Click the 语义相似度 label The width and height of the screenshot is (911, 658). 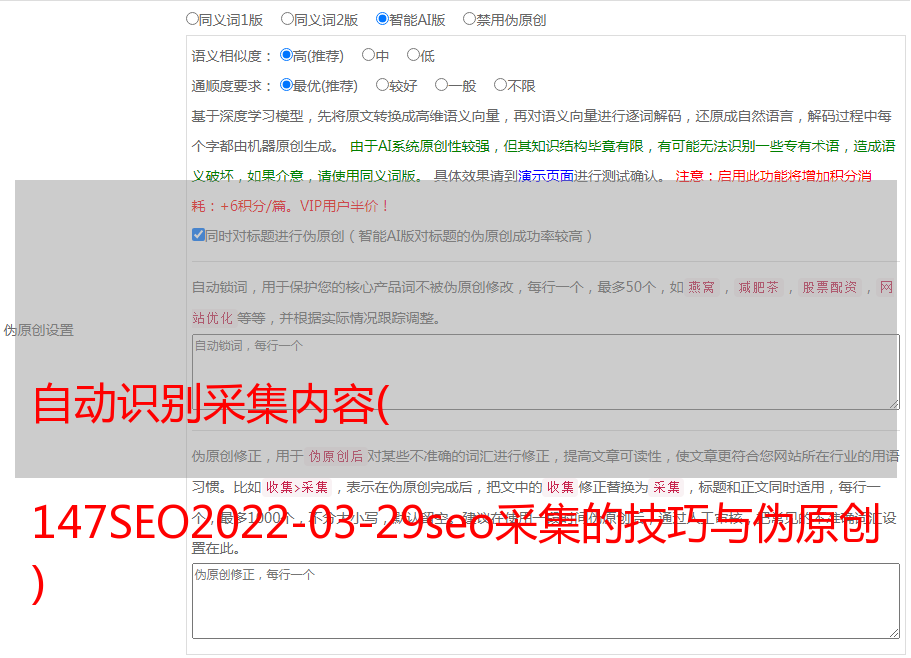231,56
